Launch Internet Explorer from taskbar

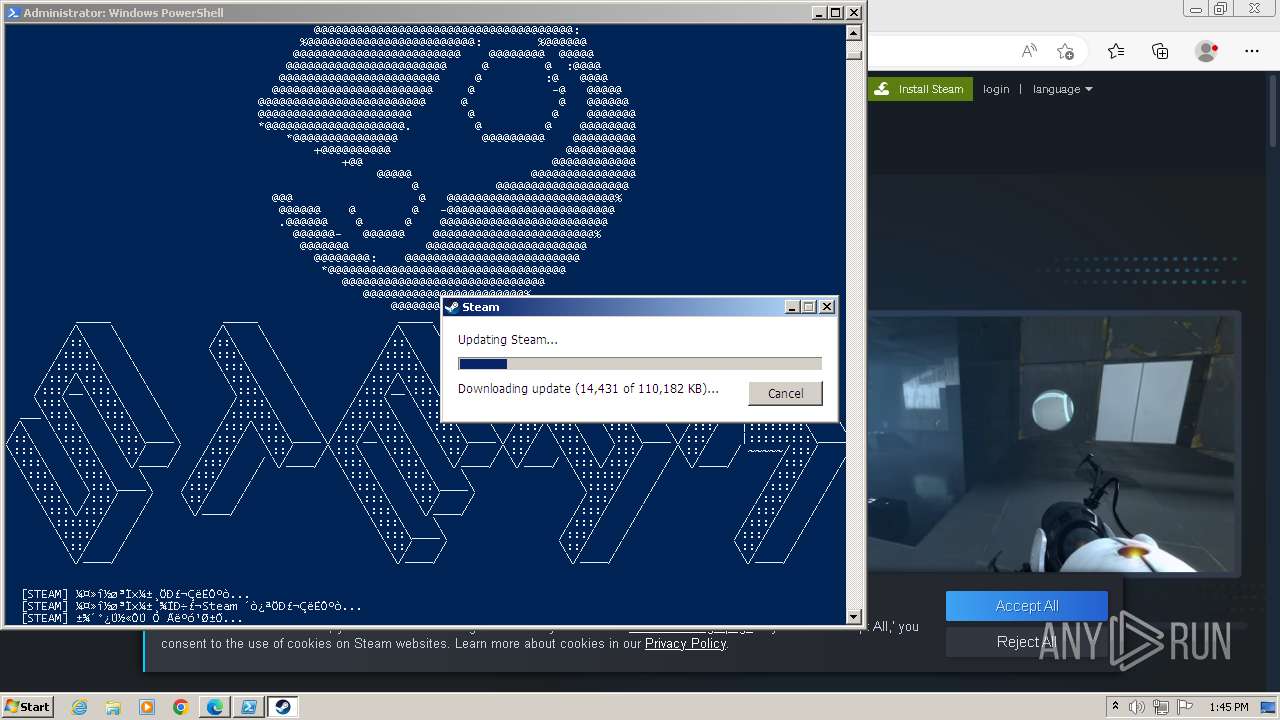click(x=79, y=707)
